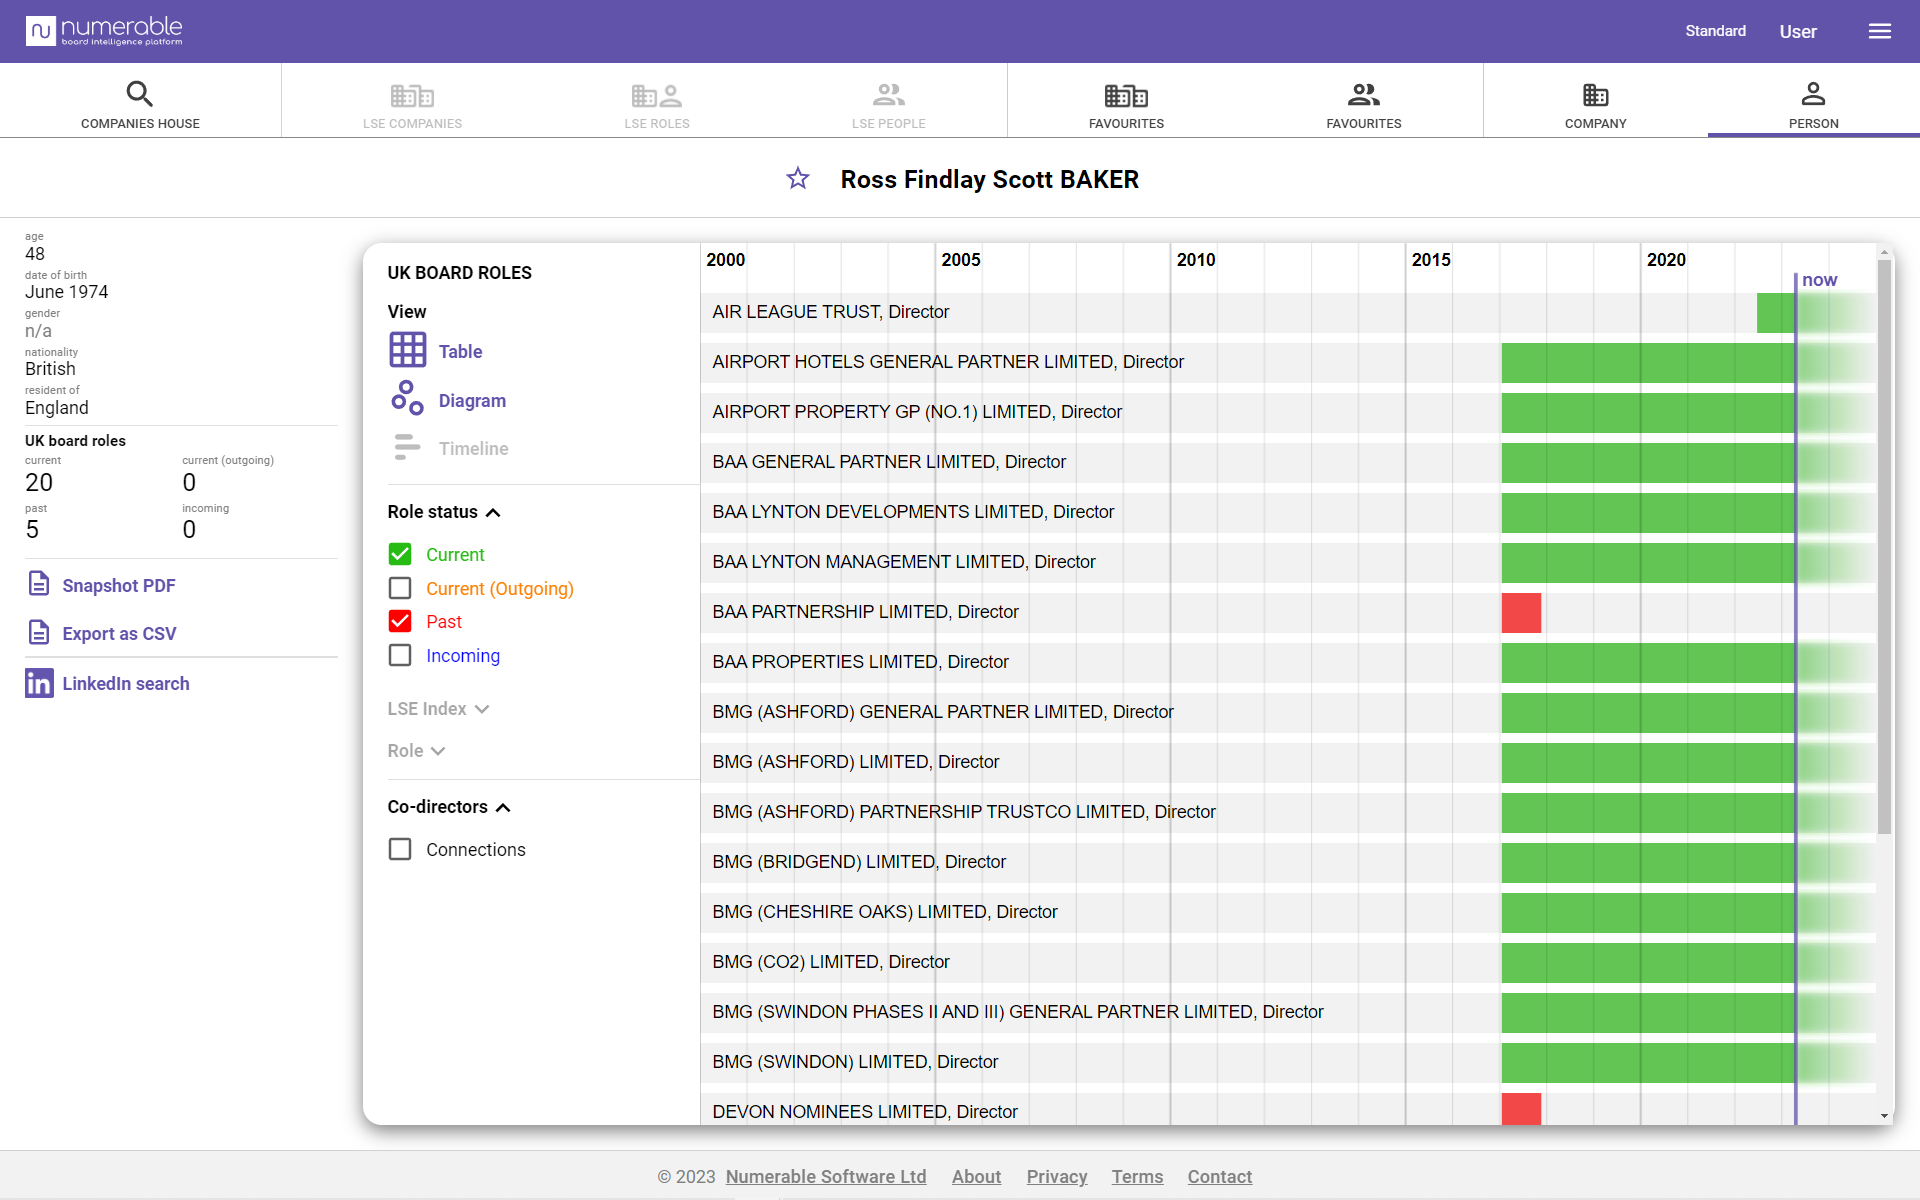This screenshot has height=1200, width=1920.
Task: Select AIRPORT HOTELS GENERAL PARTNER LIMITED row
Action: click(x=1288, y=363)
